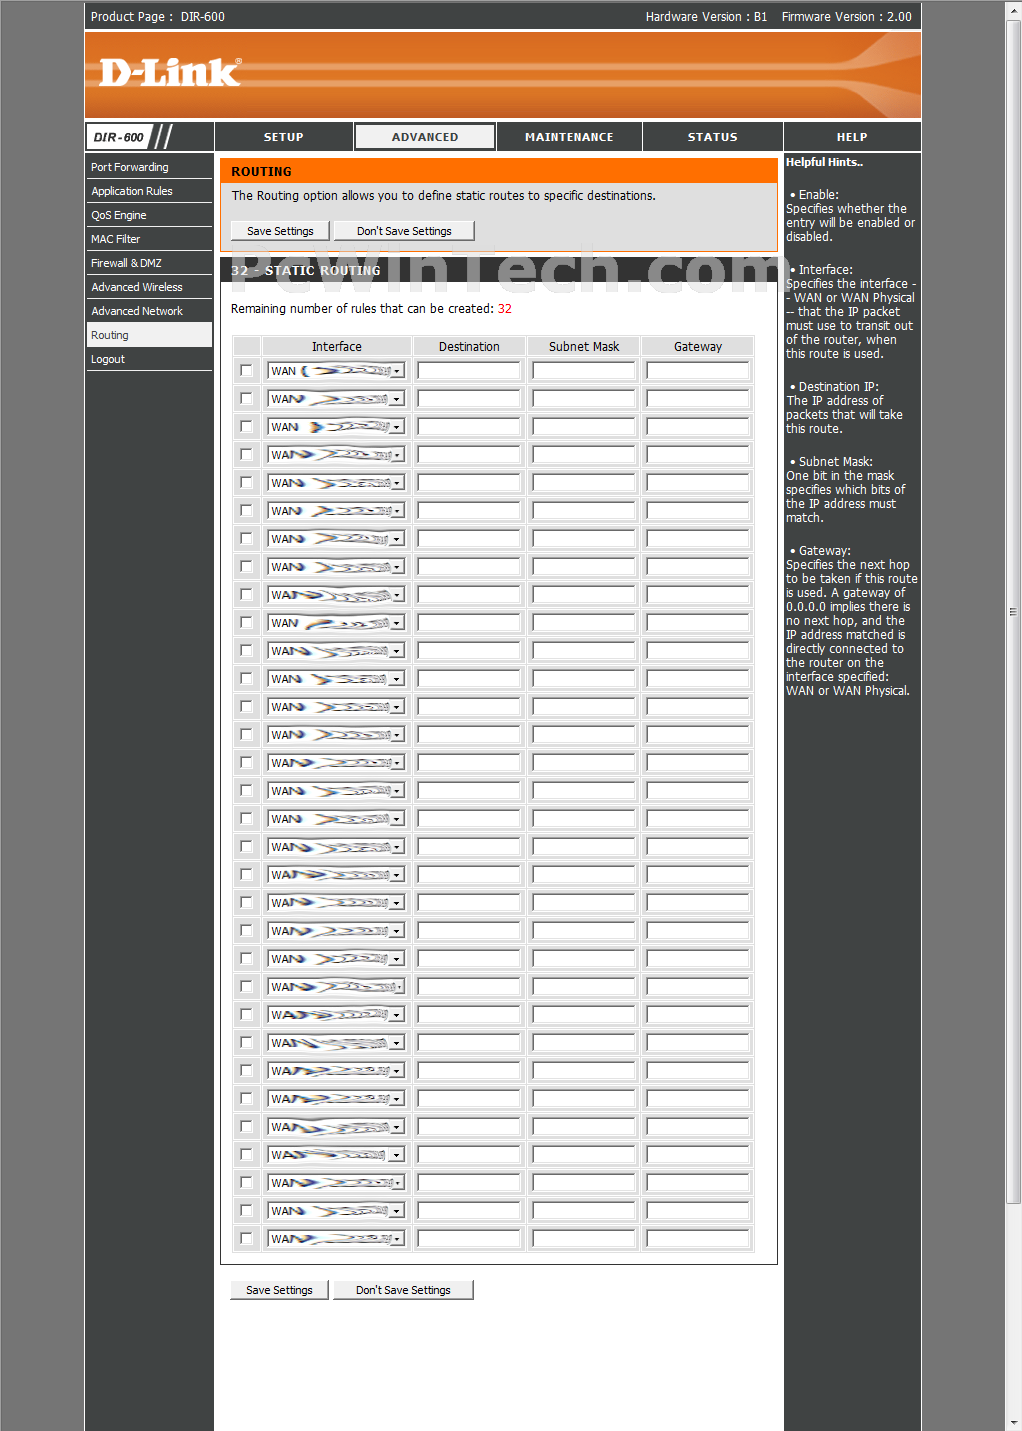Open the SETUP tab

[284, 137]
